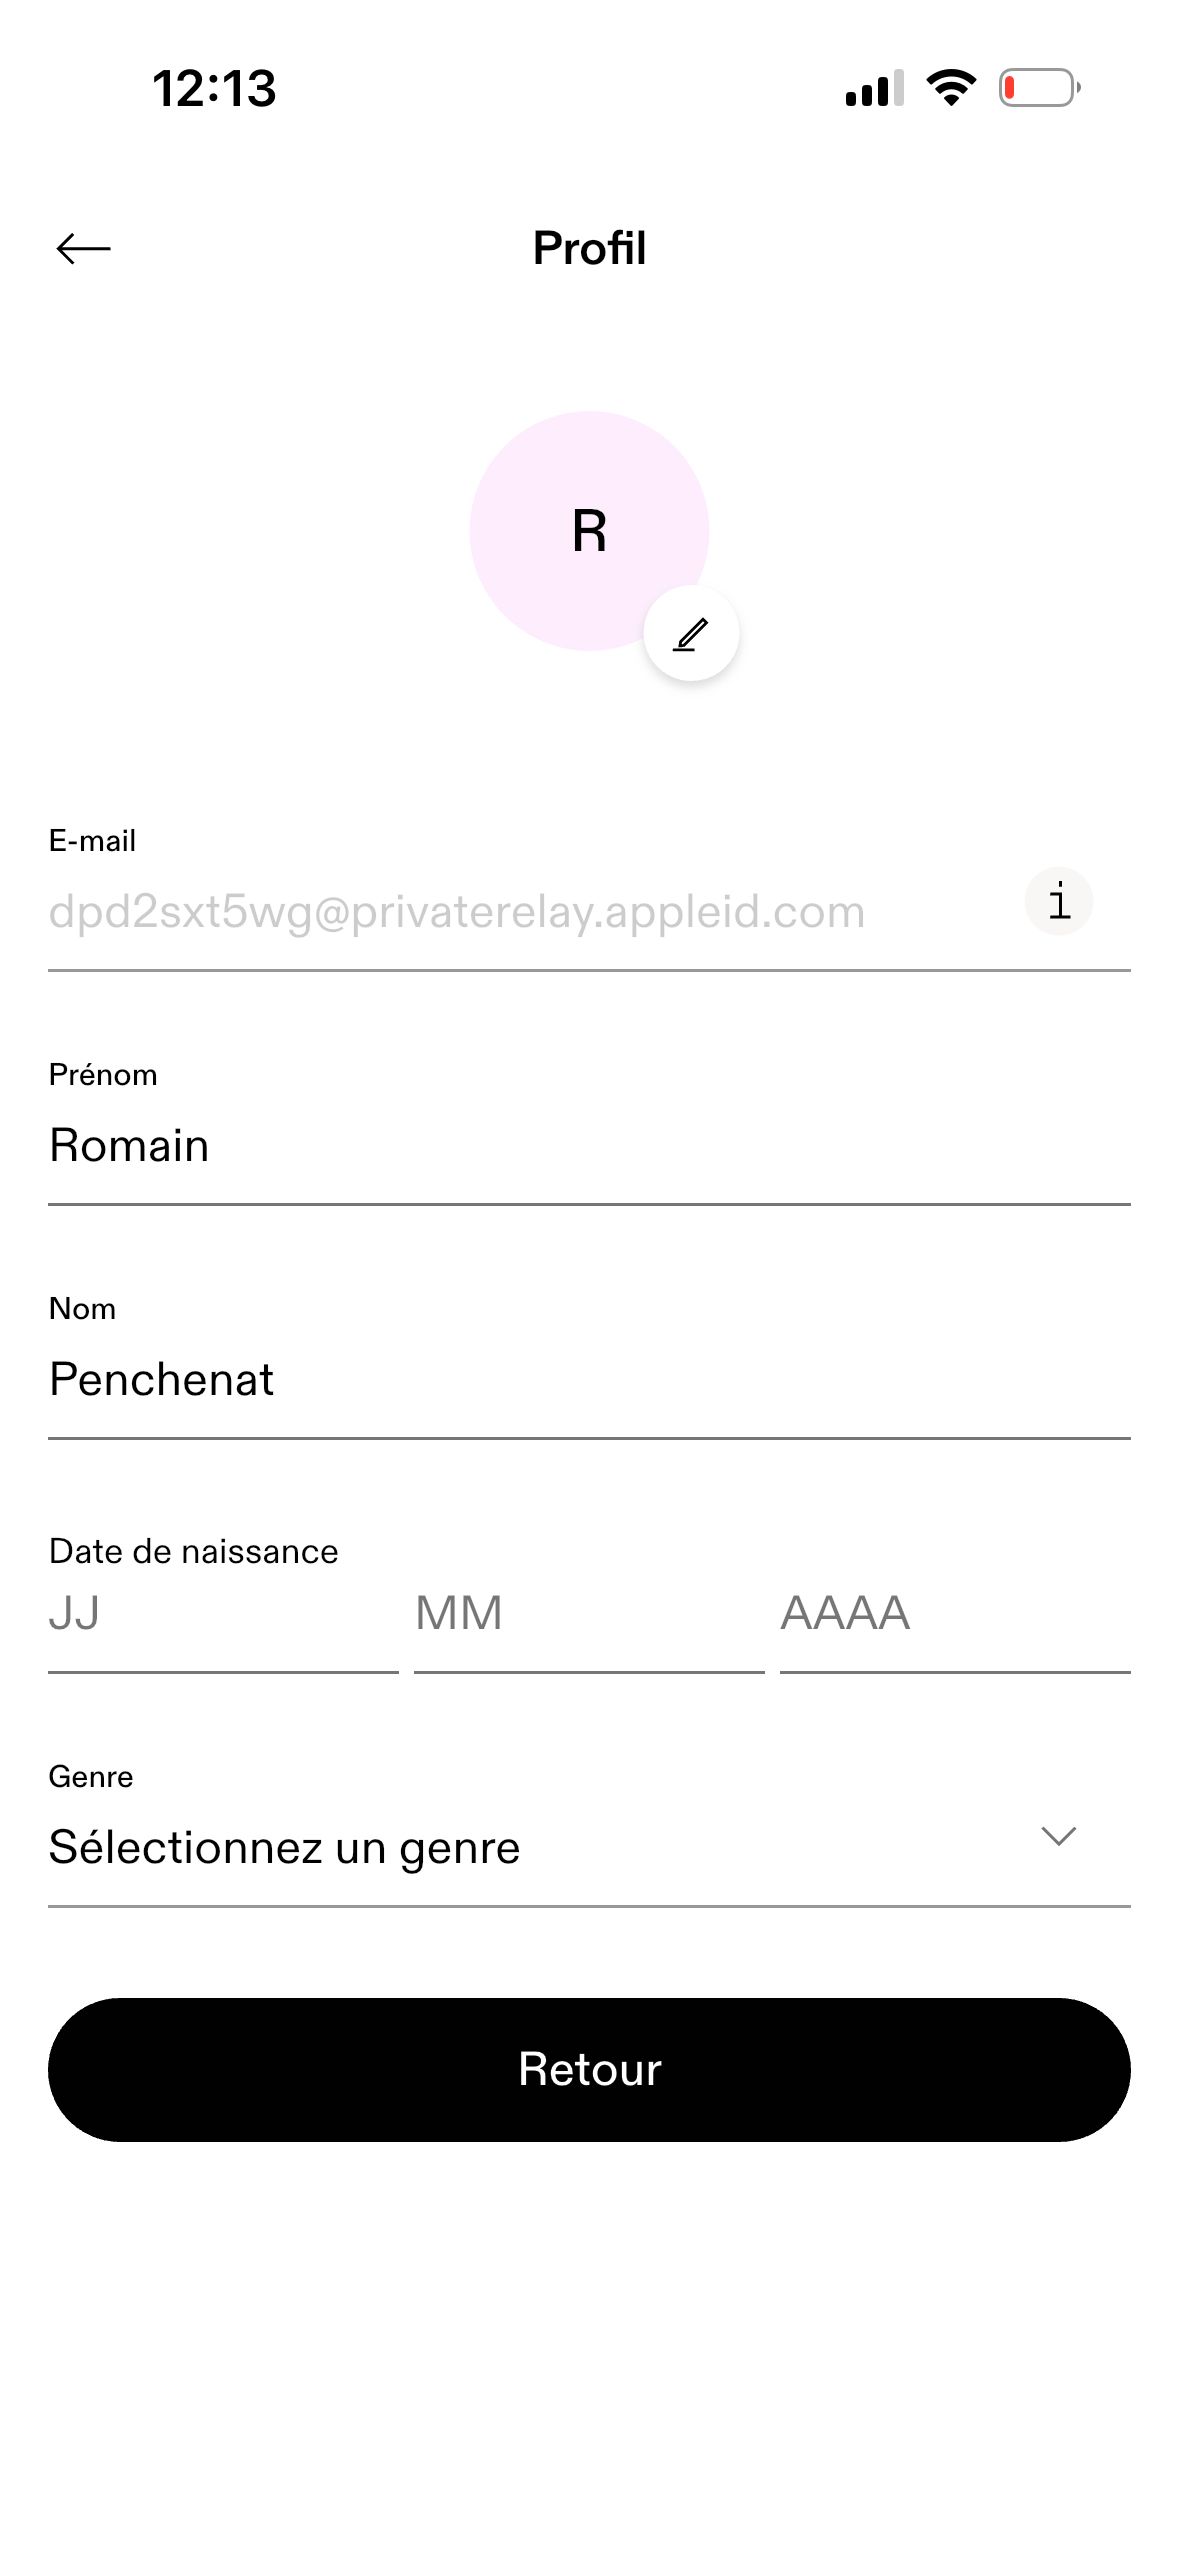Focus the MM month input field
Viewport: 1179px width, 2556px height.
pyautogui.click(x=589, y=1614)
